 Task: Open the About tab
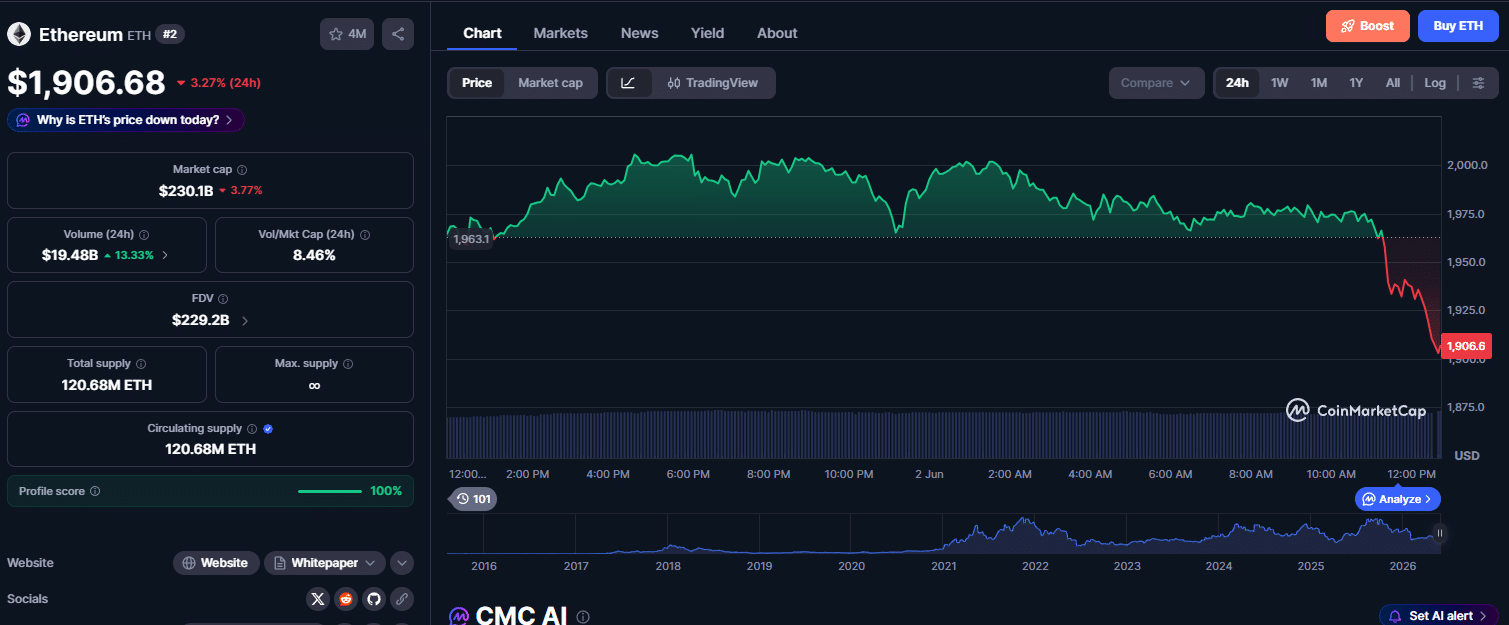pos(777,33)
